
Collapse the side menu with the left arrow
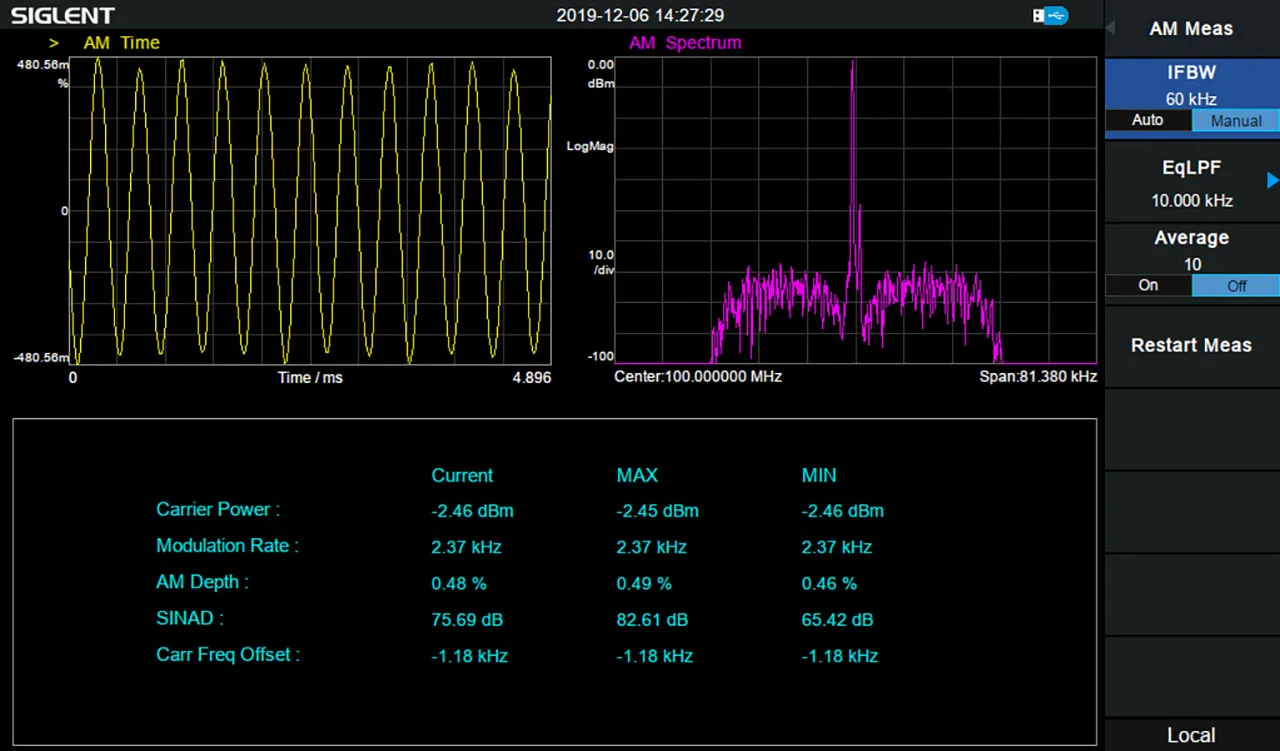point(1110,27)
